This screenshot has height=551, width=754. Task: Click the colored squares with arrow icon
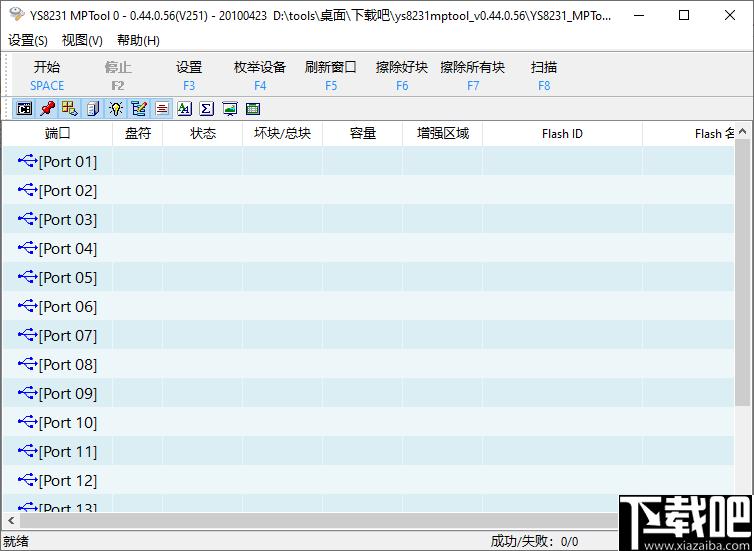pyautogui.click(x=70, y=109)
